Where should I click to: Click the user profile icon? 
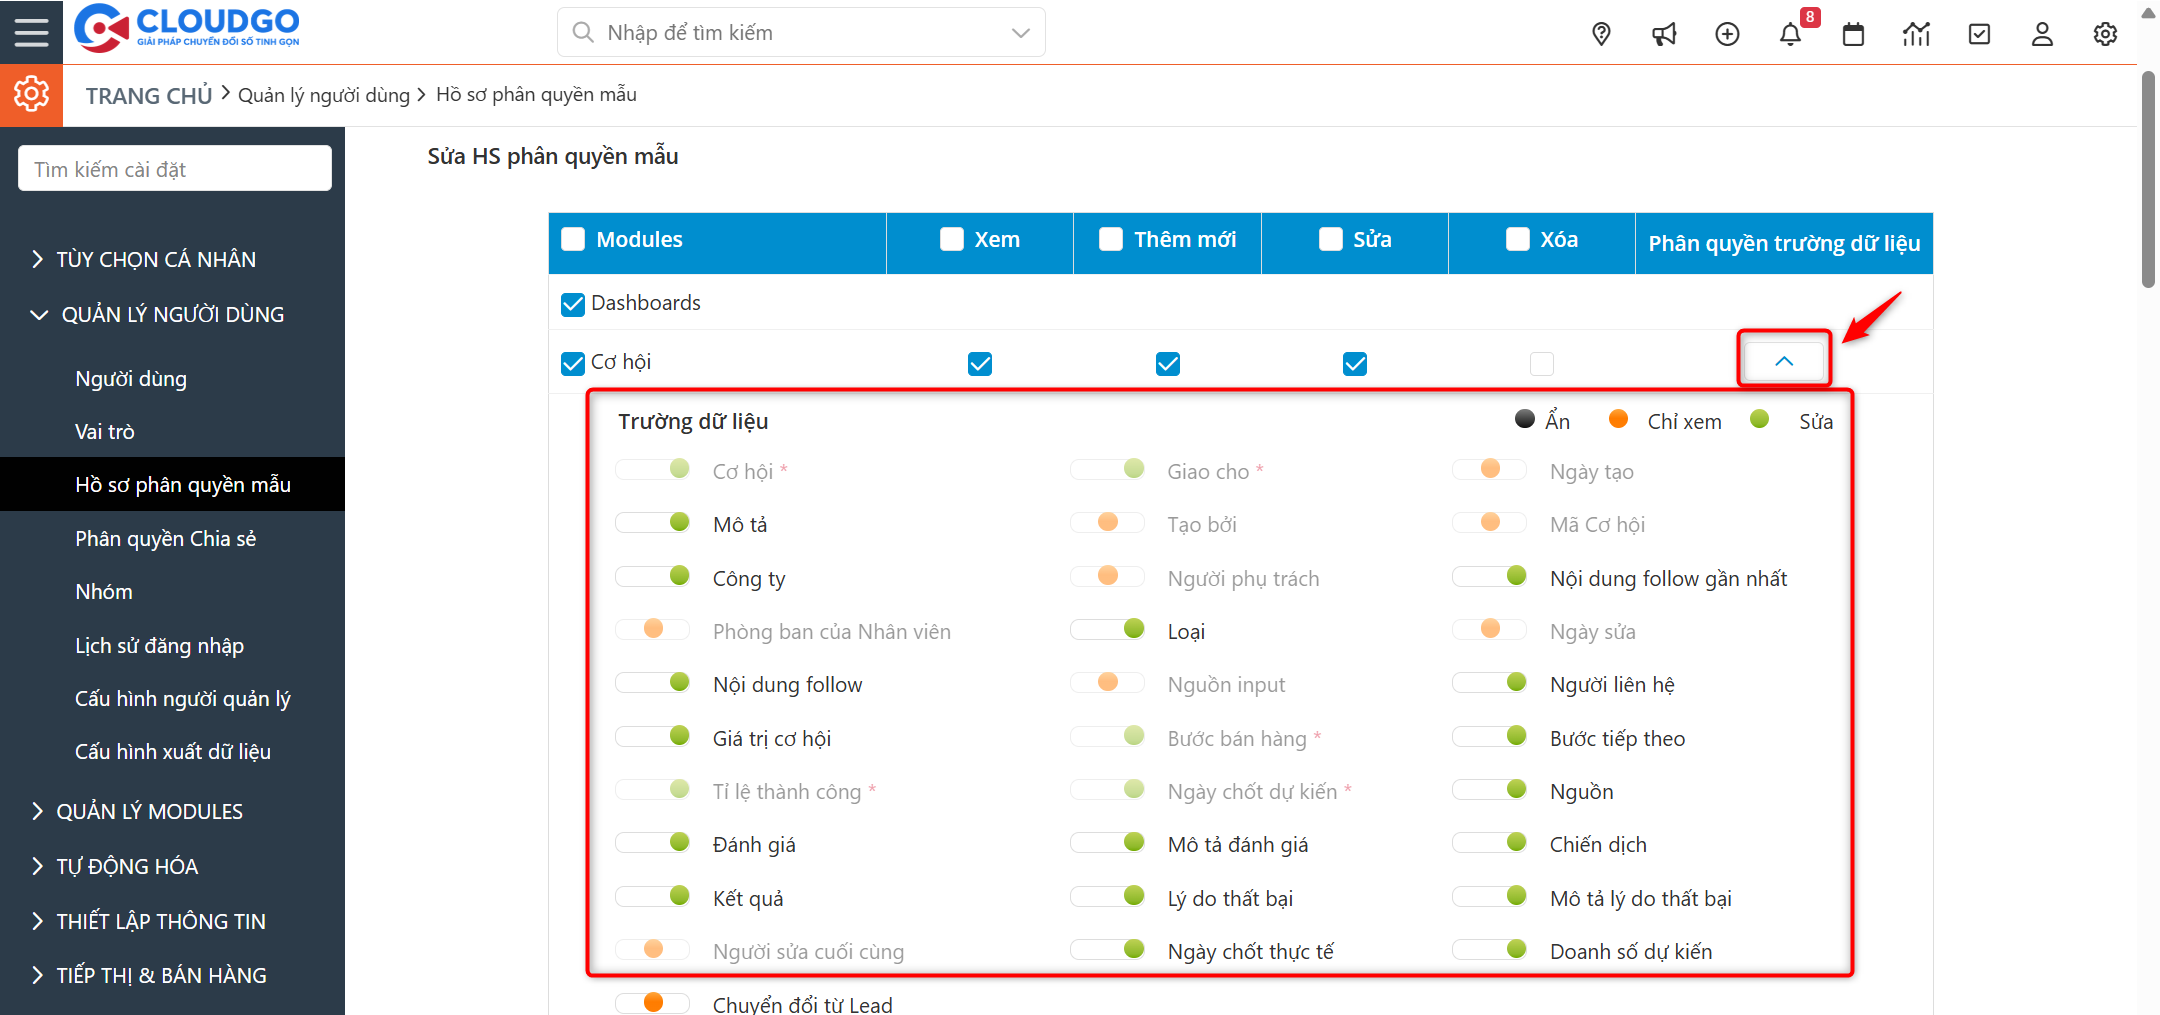click(x=2042, y=34)
